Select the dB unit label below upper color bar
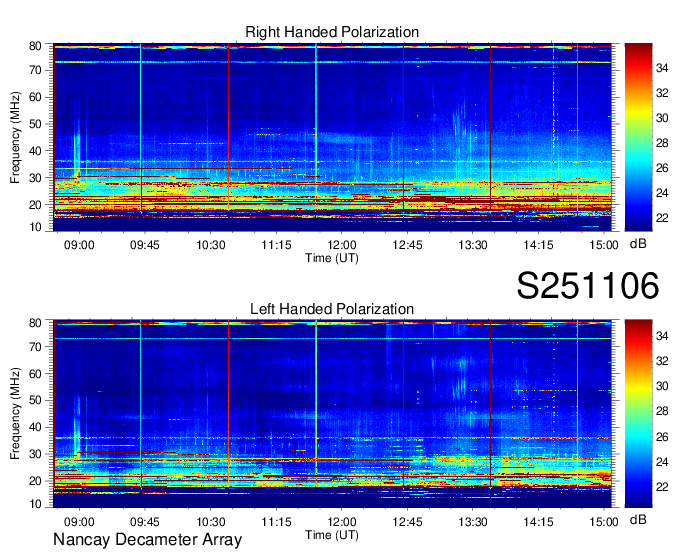Screen dimensions: 680x552 pos(638,244)
